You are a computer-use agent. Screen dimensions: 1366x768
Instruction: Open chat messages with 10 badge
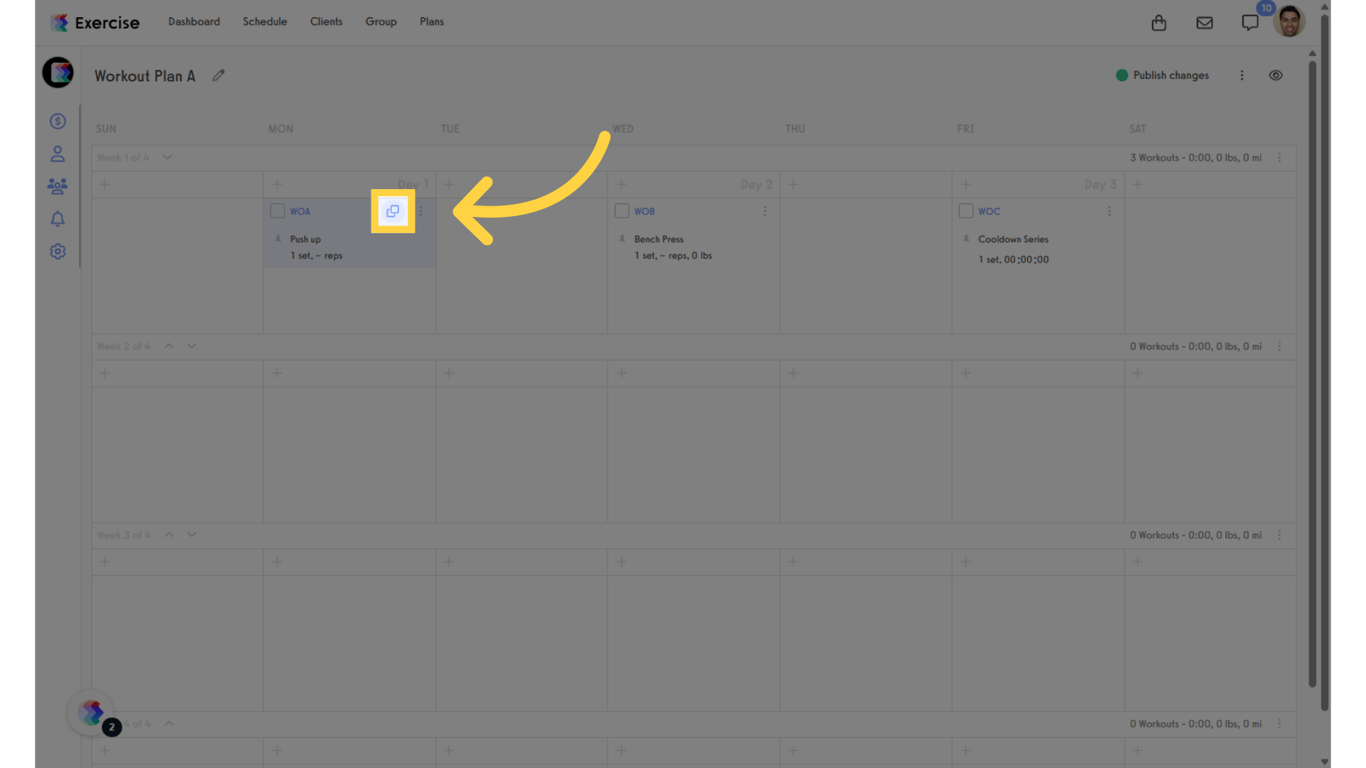tap(1251, 22)
